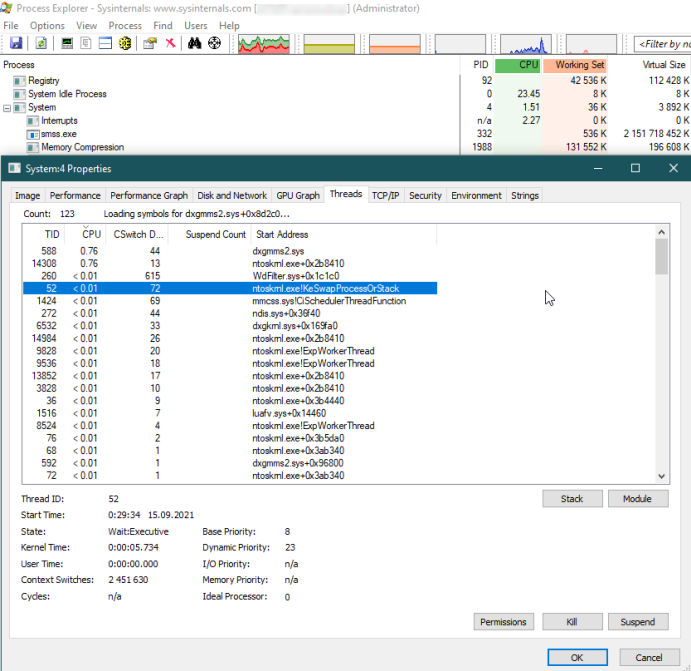The height and width of the screenshot is (671, 691).
Task: Switch to the GPU Graph tab
Action: click(298, 196)
